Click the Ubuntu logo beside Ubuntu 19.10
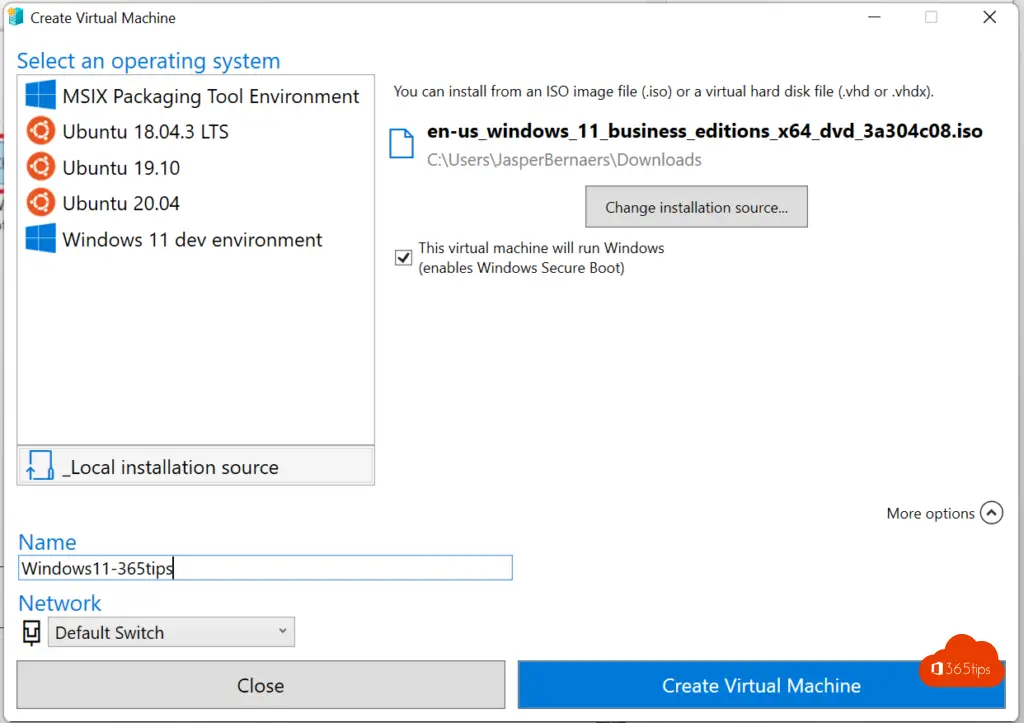Image resolution: width=1024 pixels, height=723 pixels. coord(40,167)
